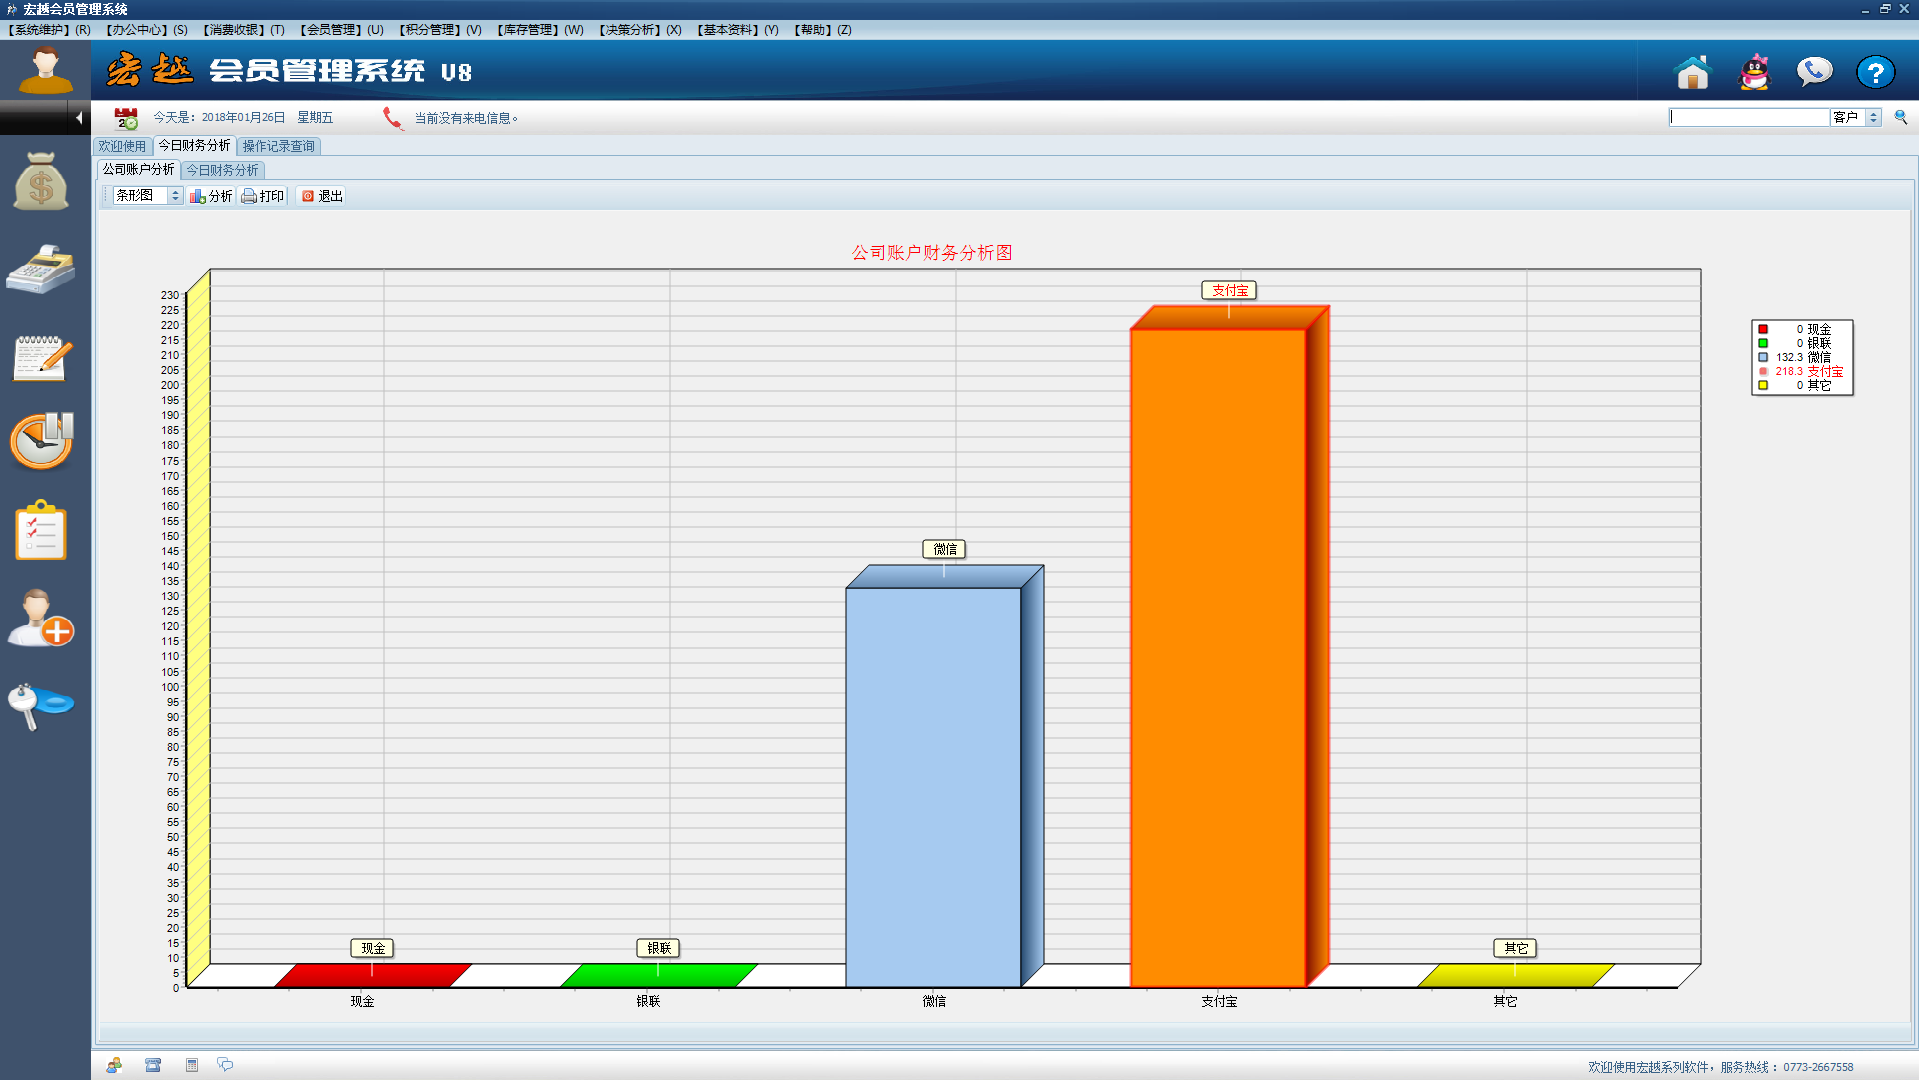This screenshot has width=1919, height=1080.
Task: Click the 退出 exit button
Action: point(322,196)
